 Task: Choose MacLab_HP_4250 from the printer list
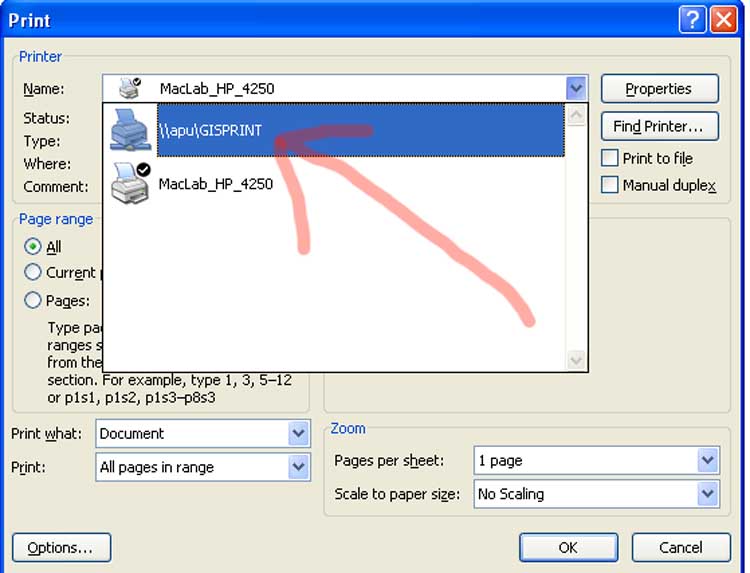click(x=216, y=184)
